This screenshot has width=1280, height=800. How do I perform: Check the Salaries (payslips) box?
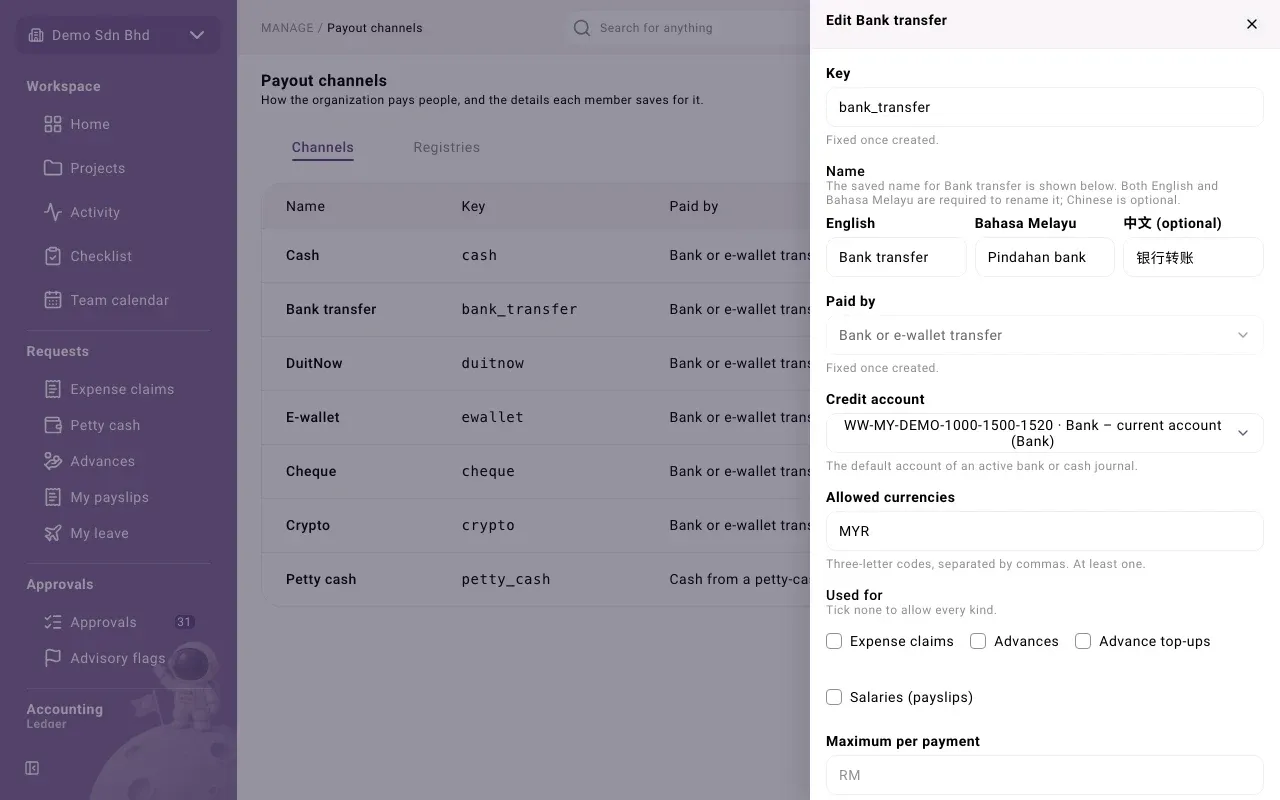tap(834, 697)
